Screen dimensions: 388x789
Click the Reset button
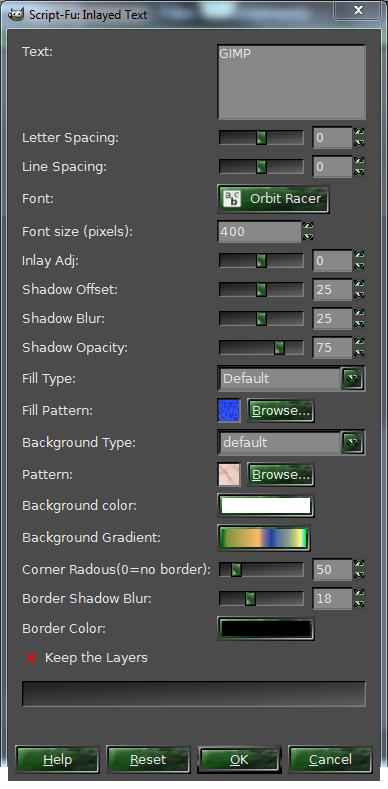(x=148, y=759)
